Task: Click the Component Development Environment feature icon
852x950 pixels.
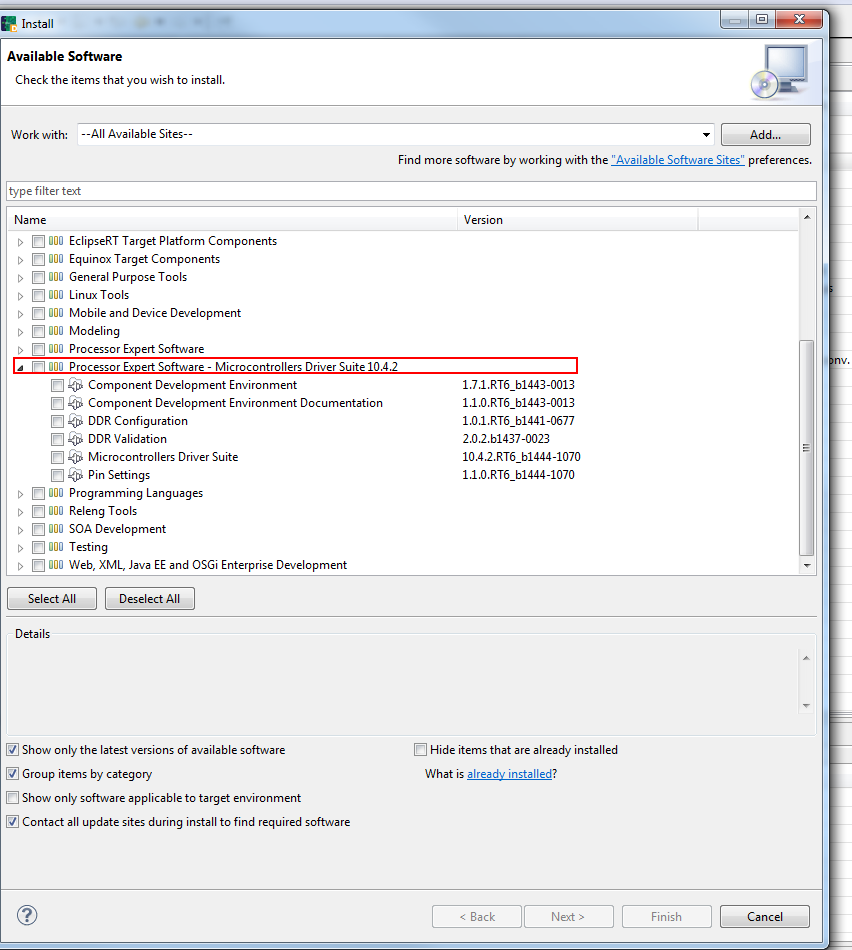Action: (x=76, y=385)
